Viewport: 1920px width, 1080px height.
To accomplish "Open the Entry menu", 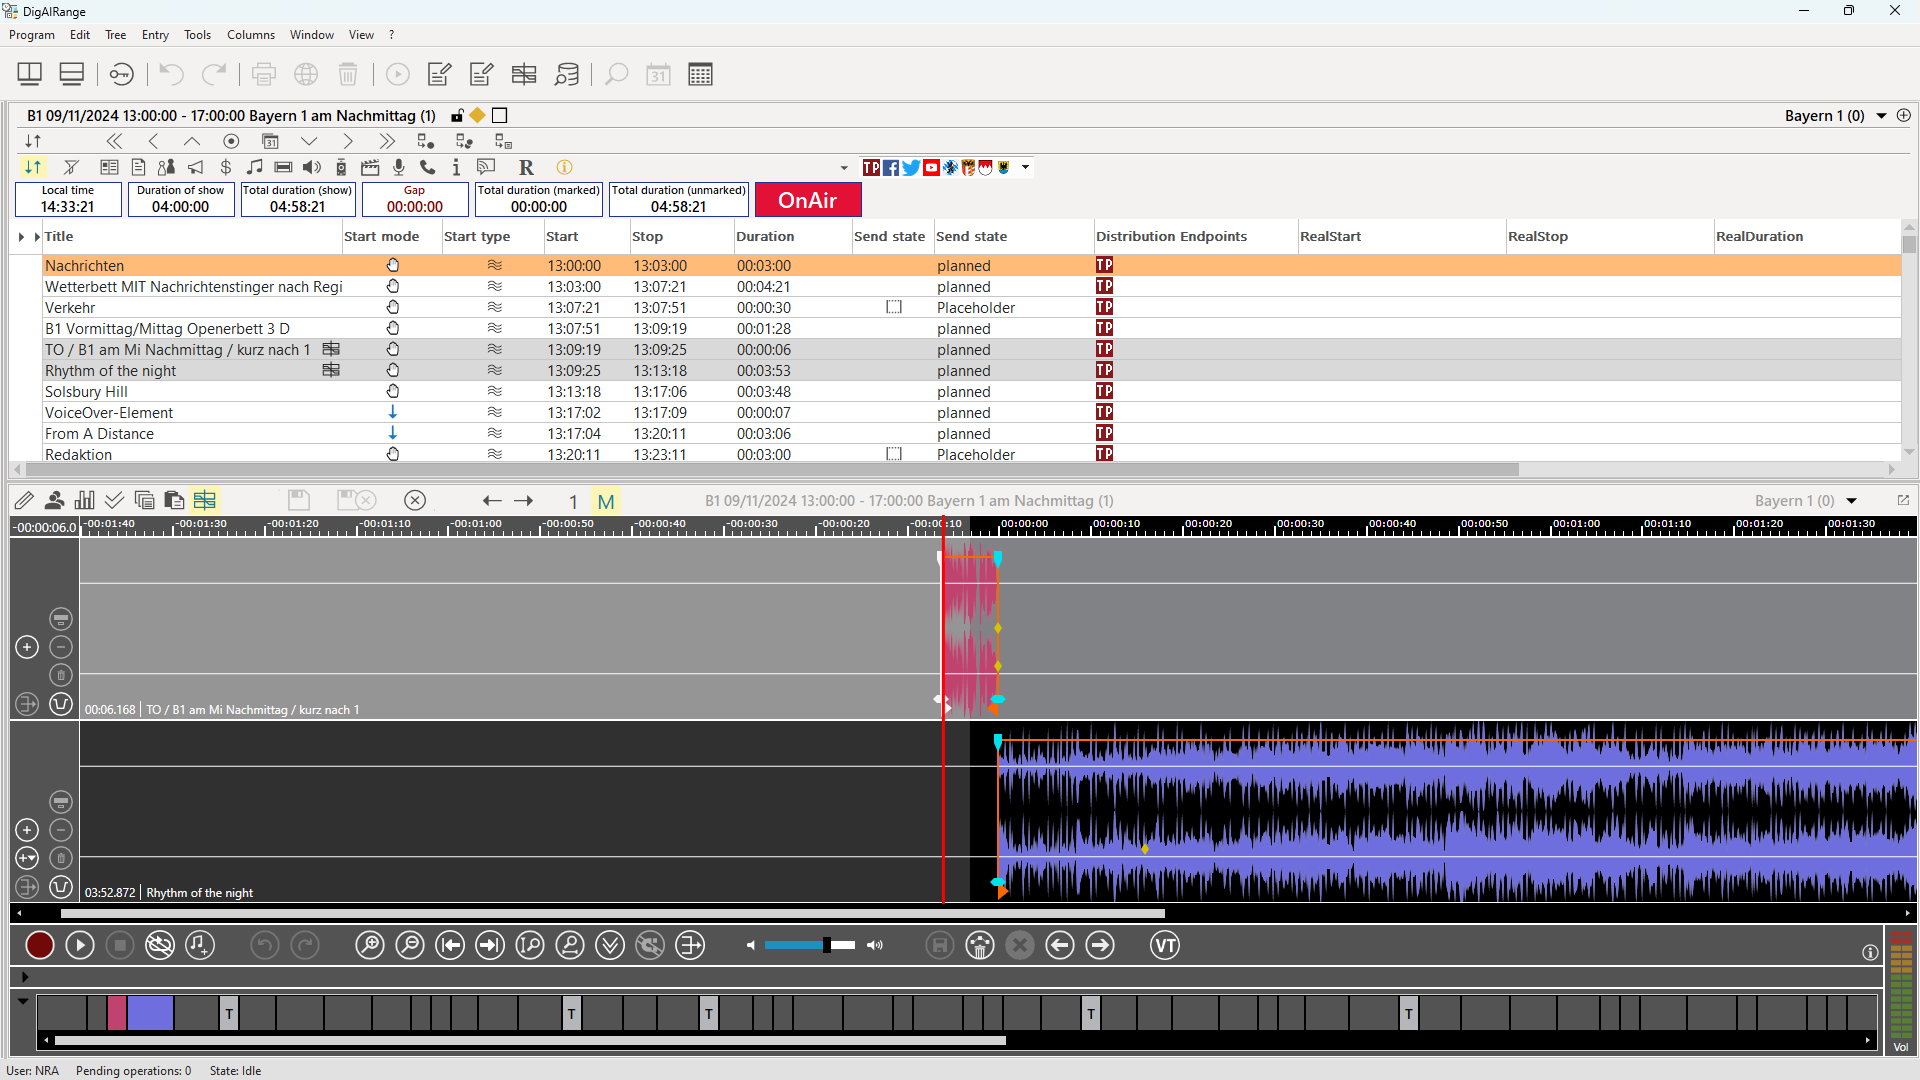I will click(x=155, y=35).
